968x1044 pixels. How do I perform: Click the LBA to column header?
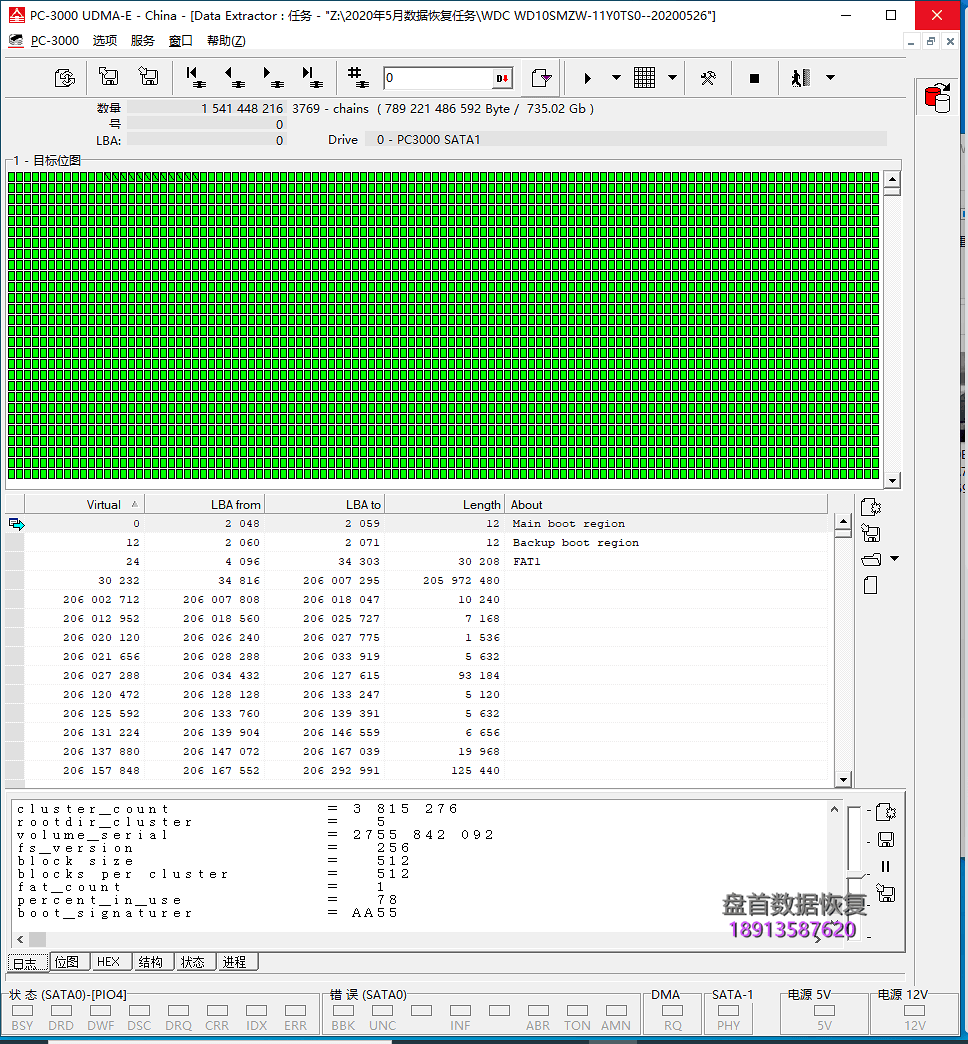324,504
